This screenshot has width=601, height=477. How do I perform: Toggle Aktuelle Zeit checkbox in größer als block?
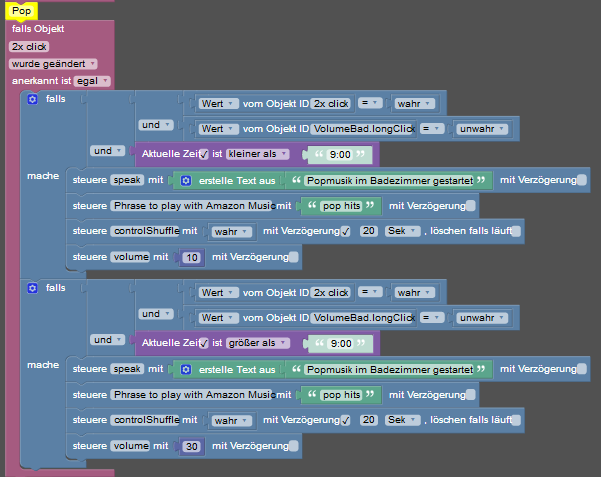coord(204,343)
